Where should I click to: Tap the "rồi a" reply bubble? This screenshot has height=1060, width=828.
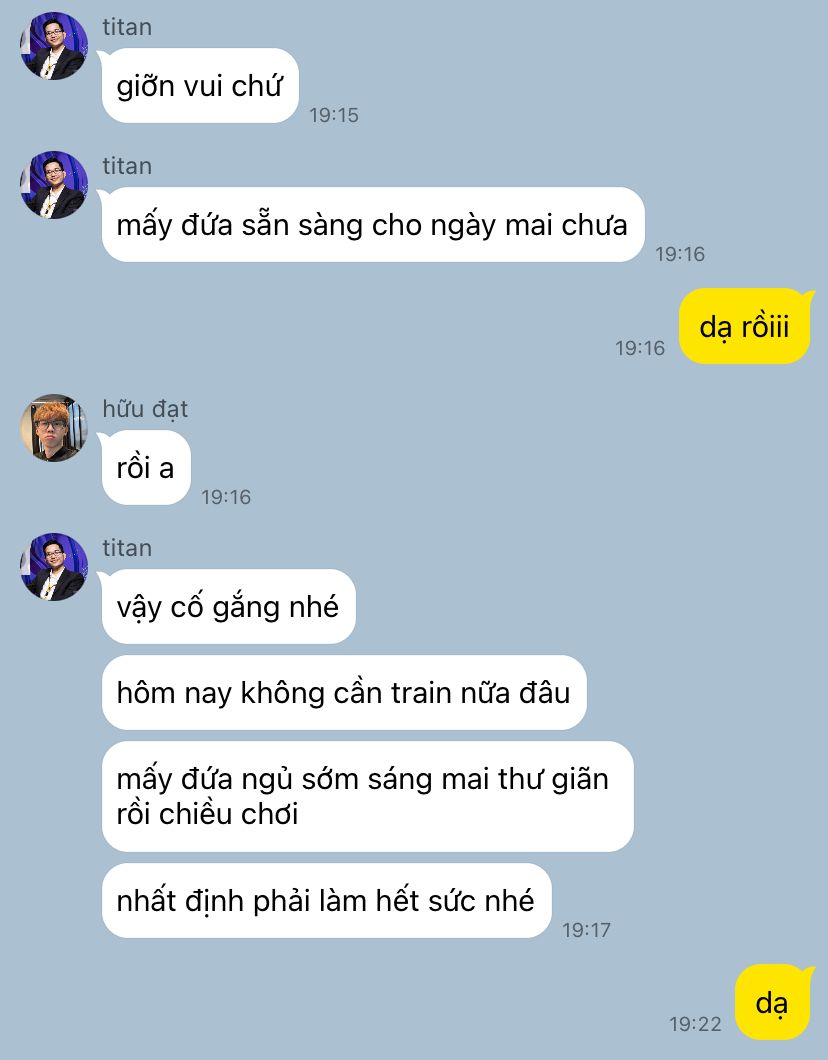(145, 468)
